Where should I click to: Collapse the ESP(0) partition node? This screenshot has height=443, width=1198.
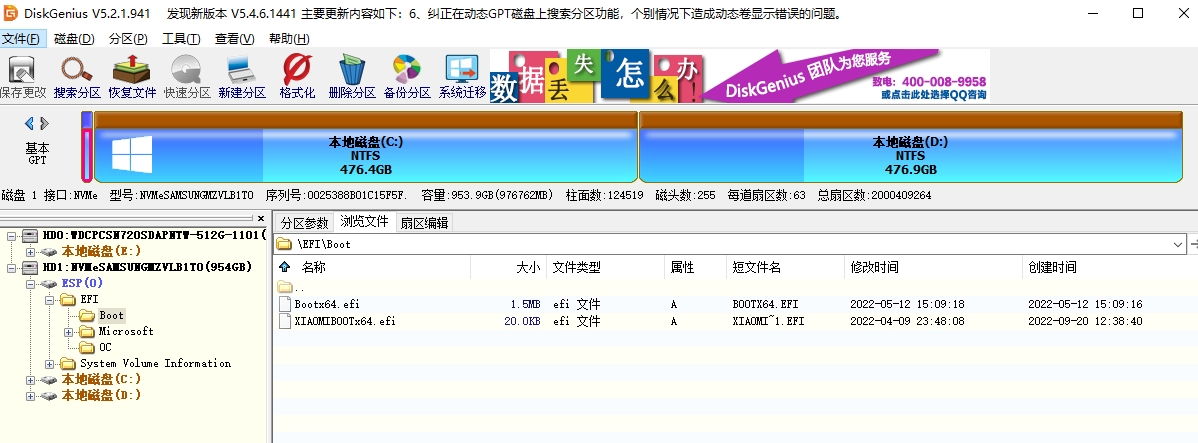pyautogui.click(x=31, y=283)
